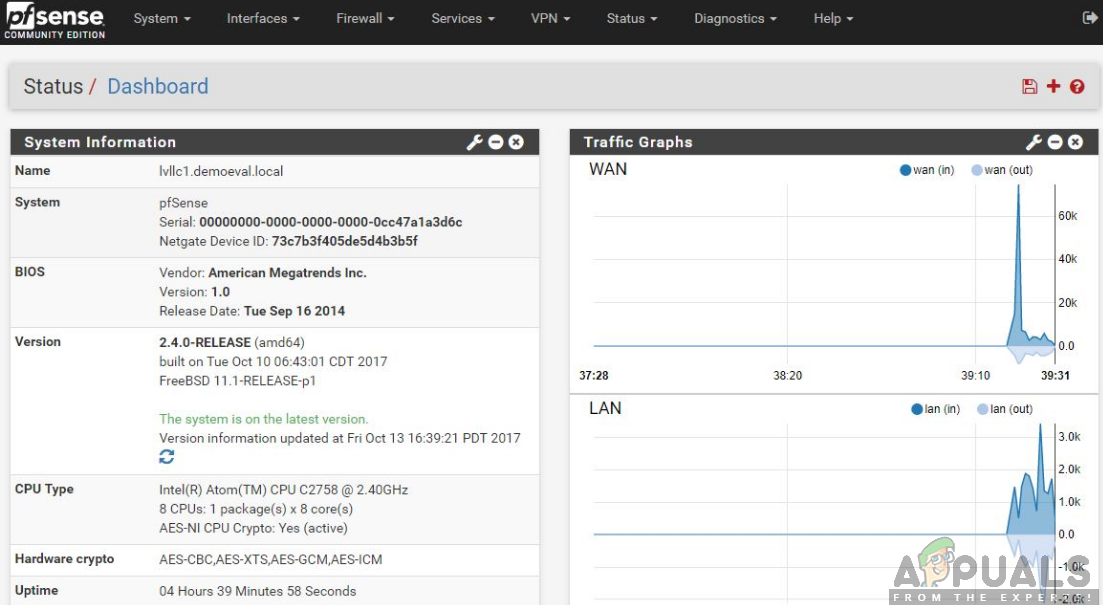Expand the Services menu

[461, 18]
